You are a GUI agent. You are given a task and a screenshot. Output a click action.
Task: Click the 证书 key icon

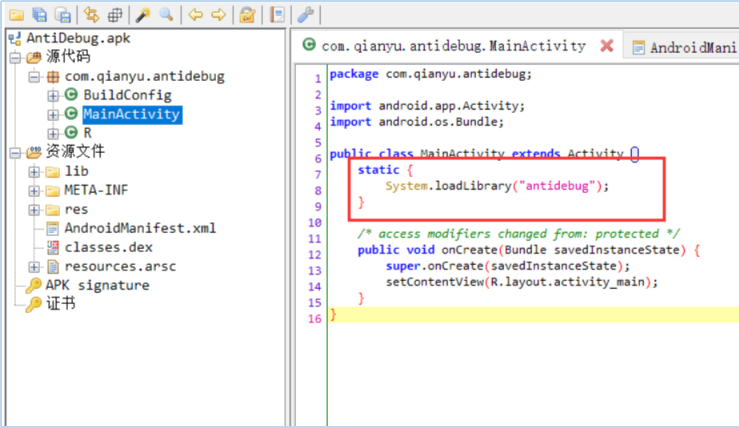click(x=34, y=304)
